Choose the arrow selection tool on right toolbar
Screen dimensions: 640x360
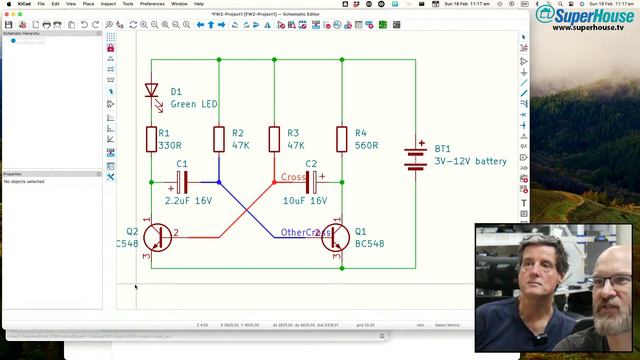click(524, 38)
